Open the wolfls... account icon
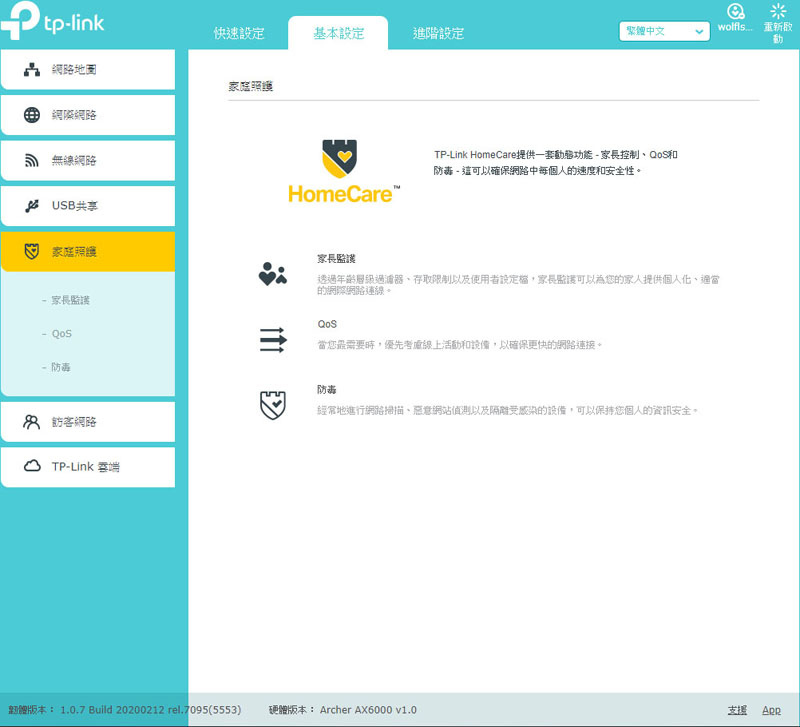Image resolution: width=800 pixels, height=727 pixels. 735,11
